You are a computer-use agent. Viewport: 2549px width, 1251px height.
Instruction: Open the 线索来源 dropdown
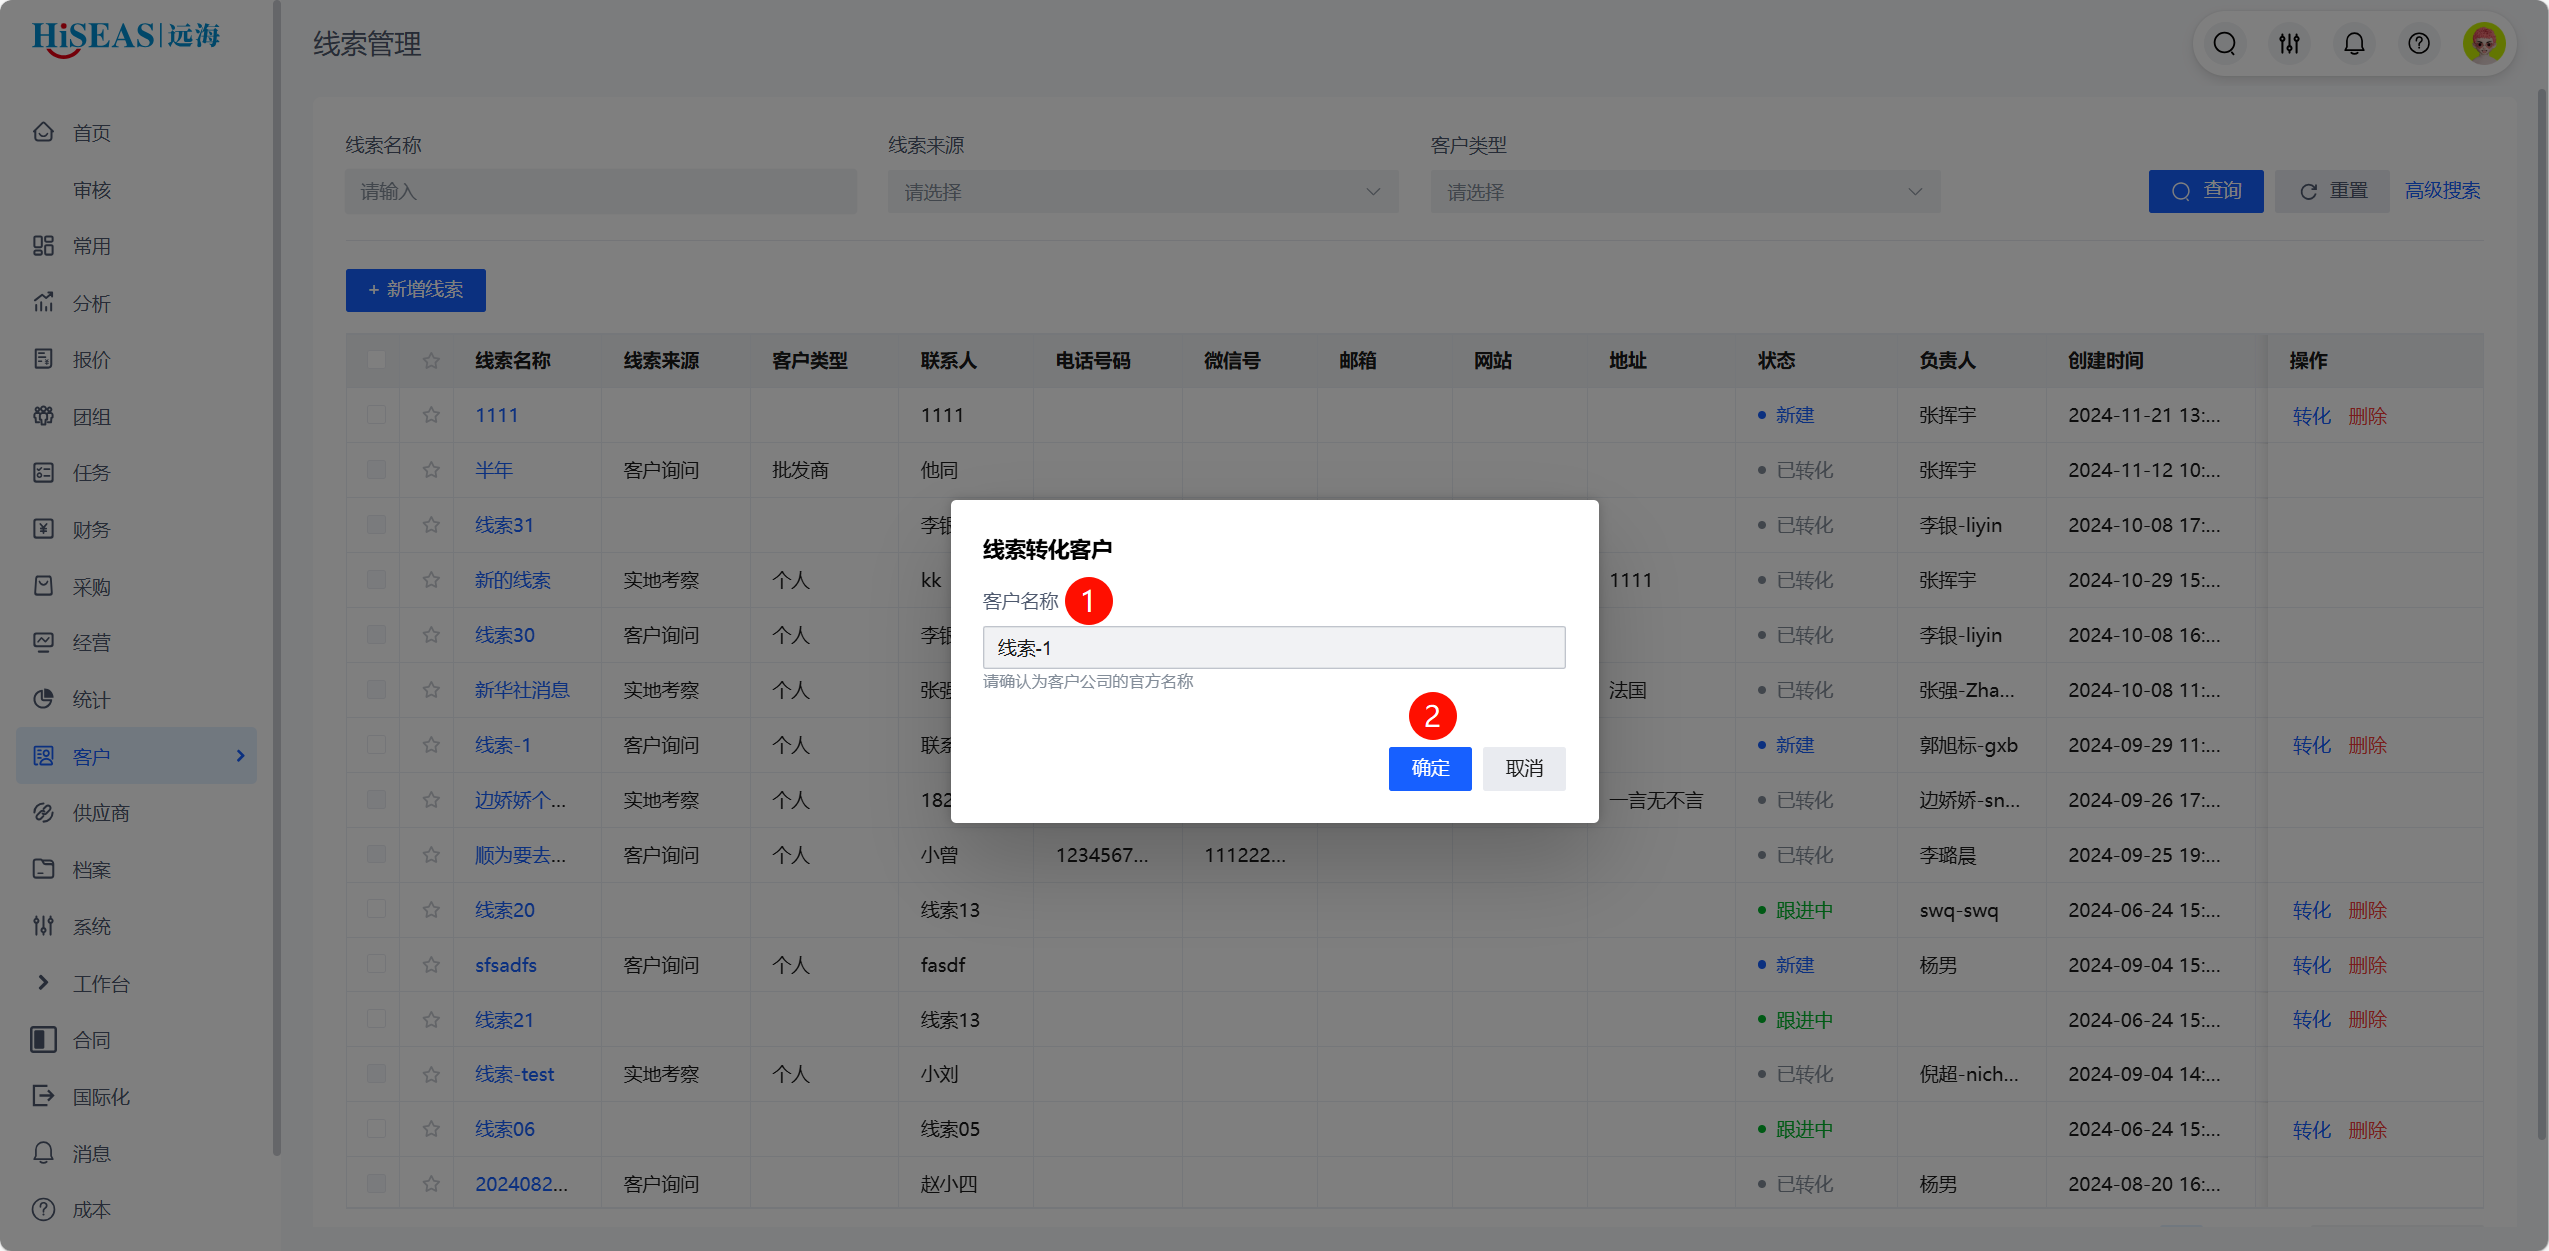(1143, 192)
